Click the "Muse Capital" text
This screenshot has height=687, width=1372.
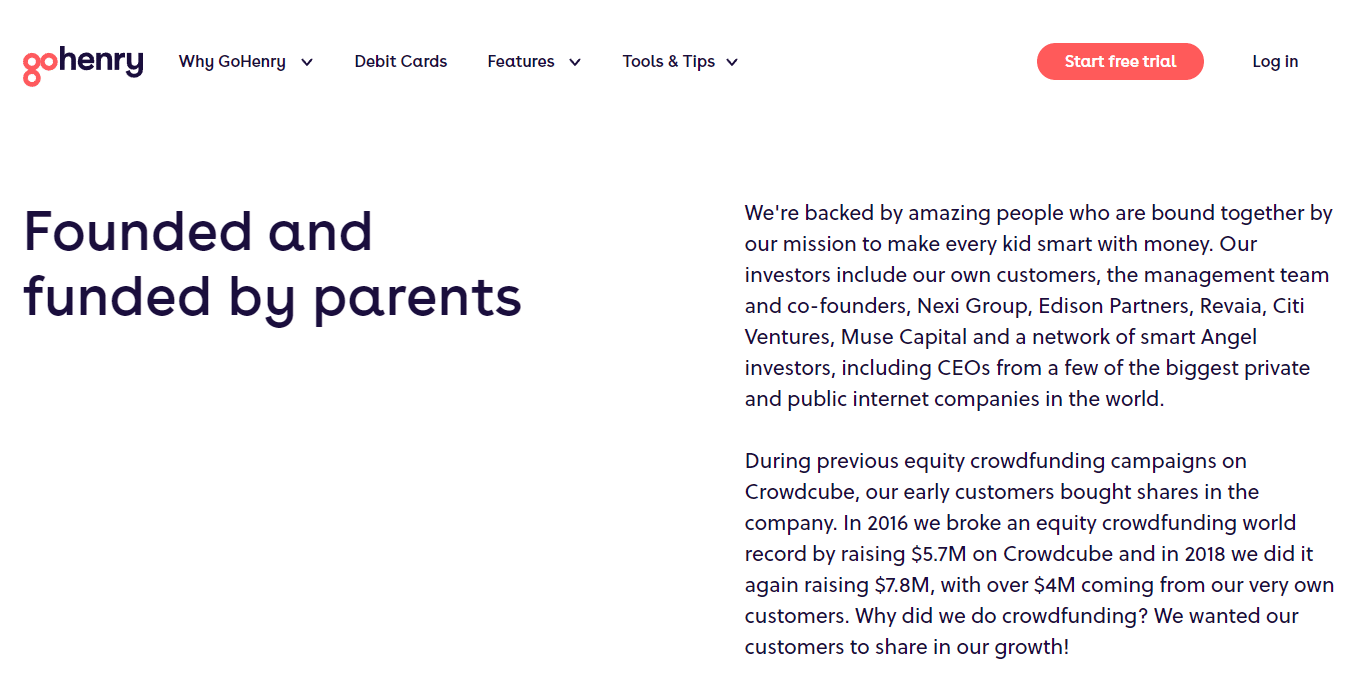pos(907,337)
